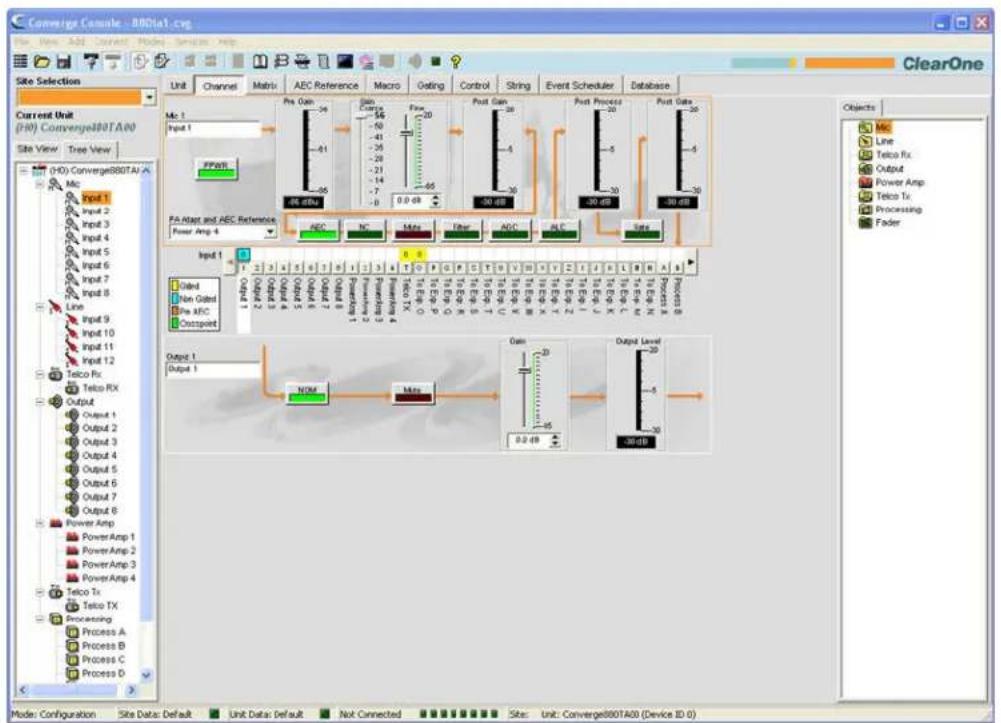Viewport: 1001px width, 723px height.
Task: Collapse the Telco Rx tree node
Action: pyautogui.click(x=40, y=375)
